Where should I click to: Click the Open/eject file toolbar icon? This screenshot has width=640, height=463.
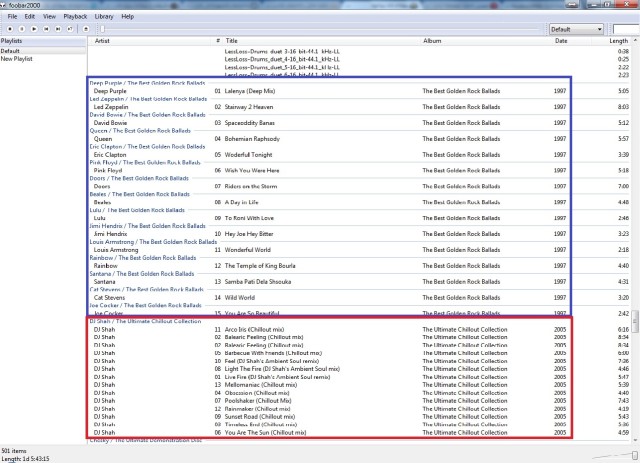click(86, 29)
